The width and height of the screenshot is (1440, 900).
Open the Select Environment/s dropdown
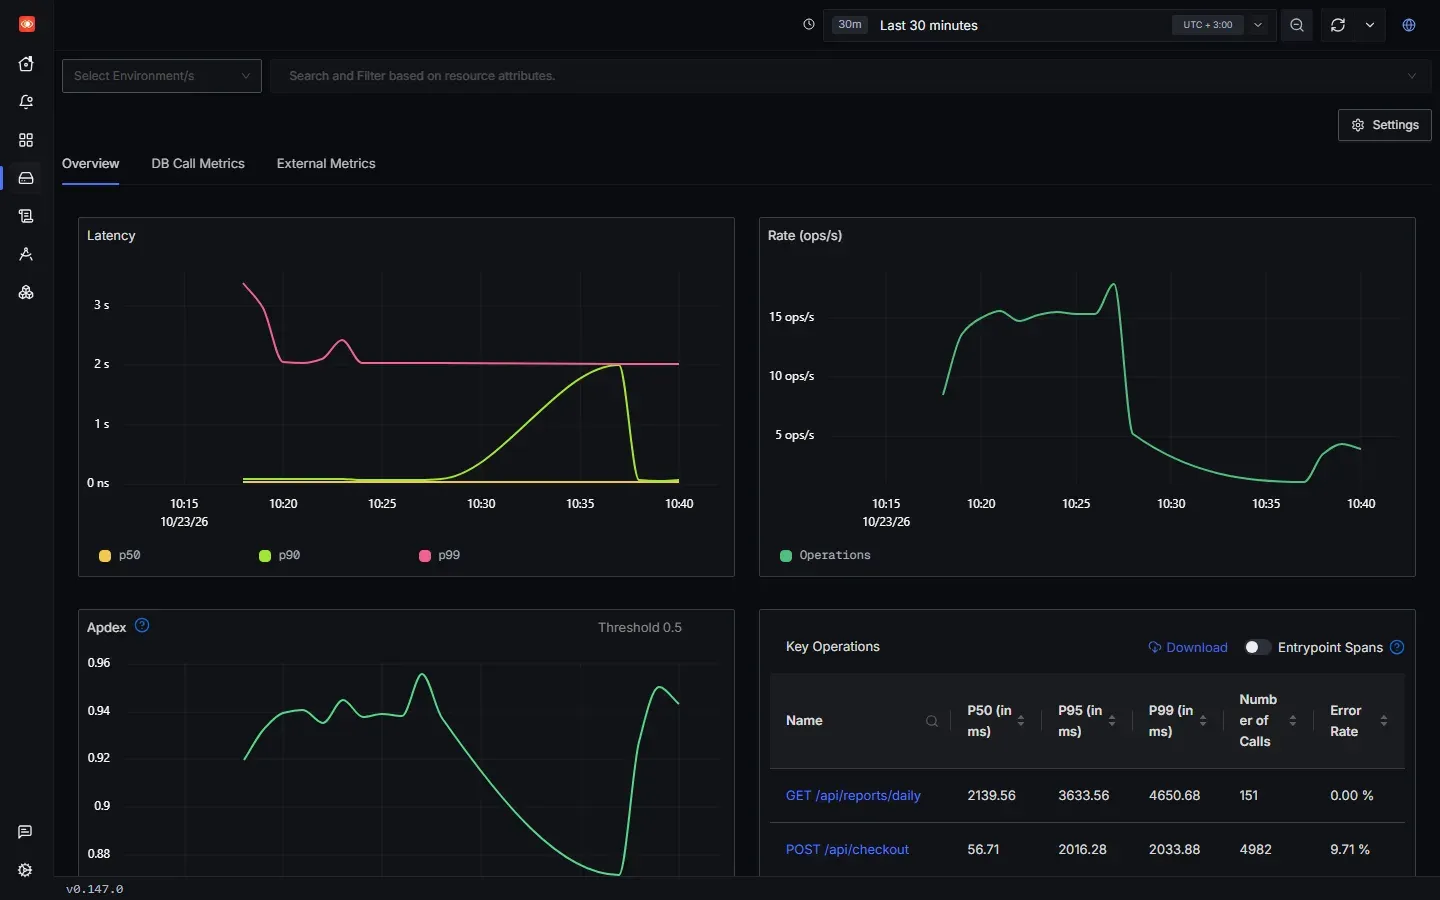click(x=162, y=76)
